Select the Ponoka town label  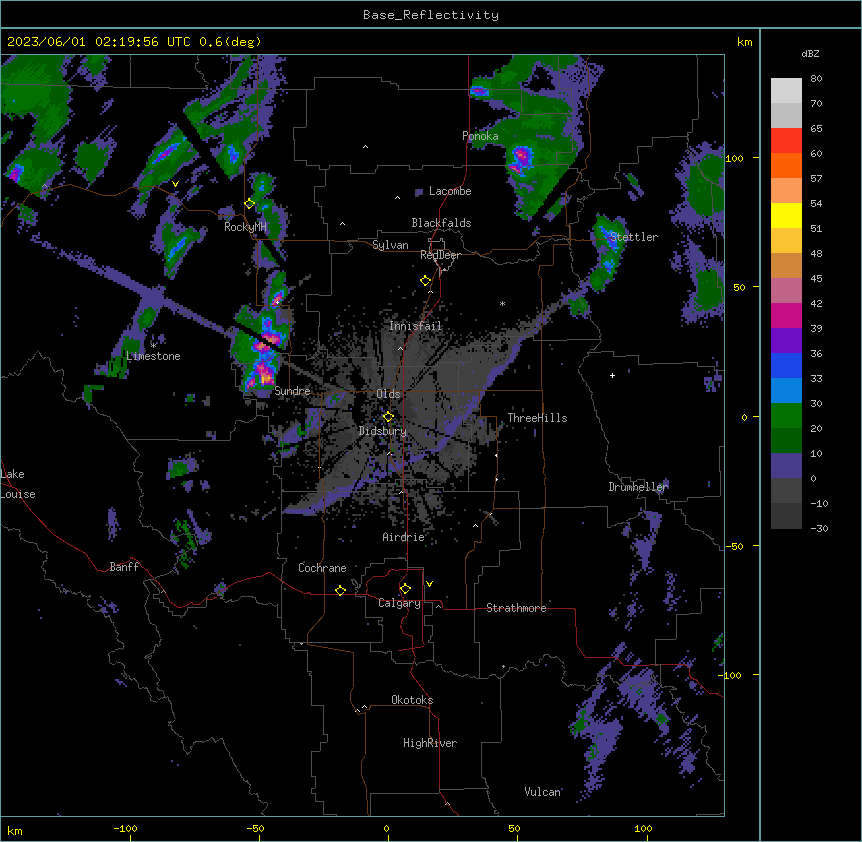click(480, 136)
